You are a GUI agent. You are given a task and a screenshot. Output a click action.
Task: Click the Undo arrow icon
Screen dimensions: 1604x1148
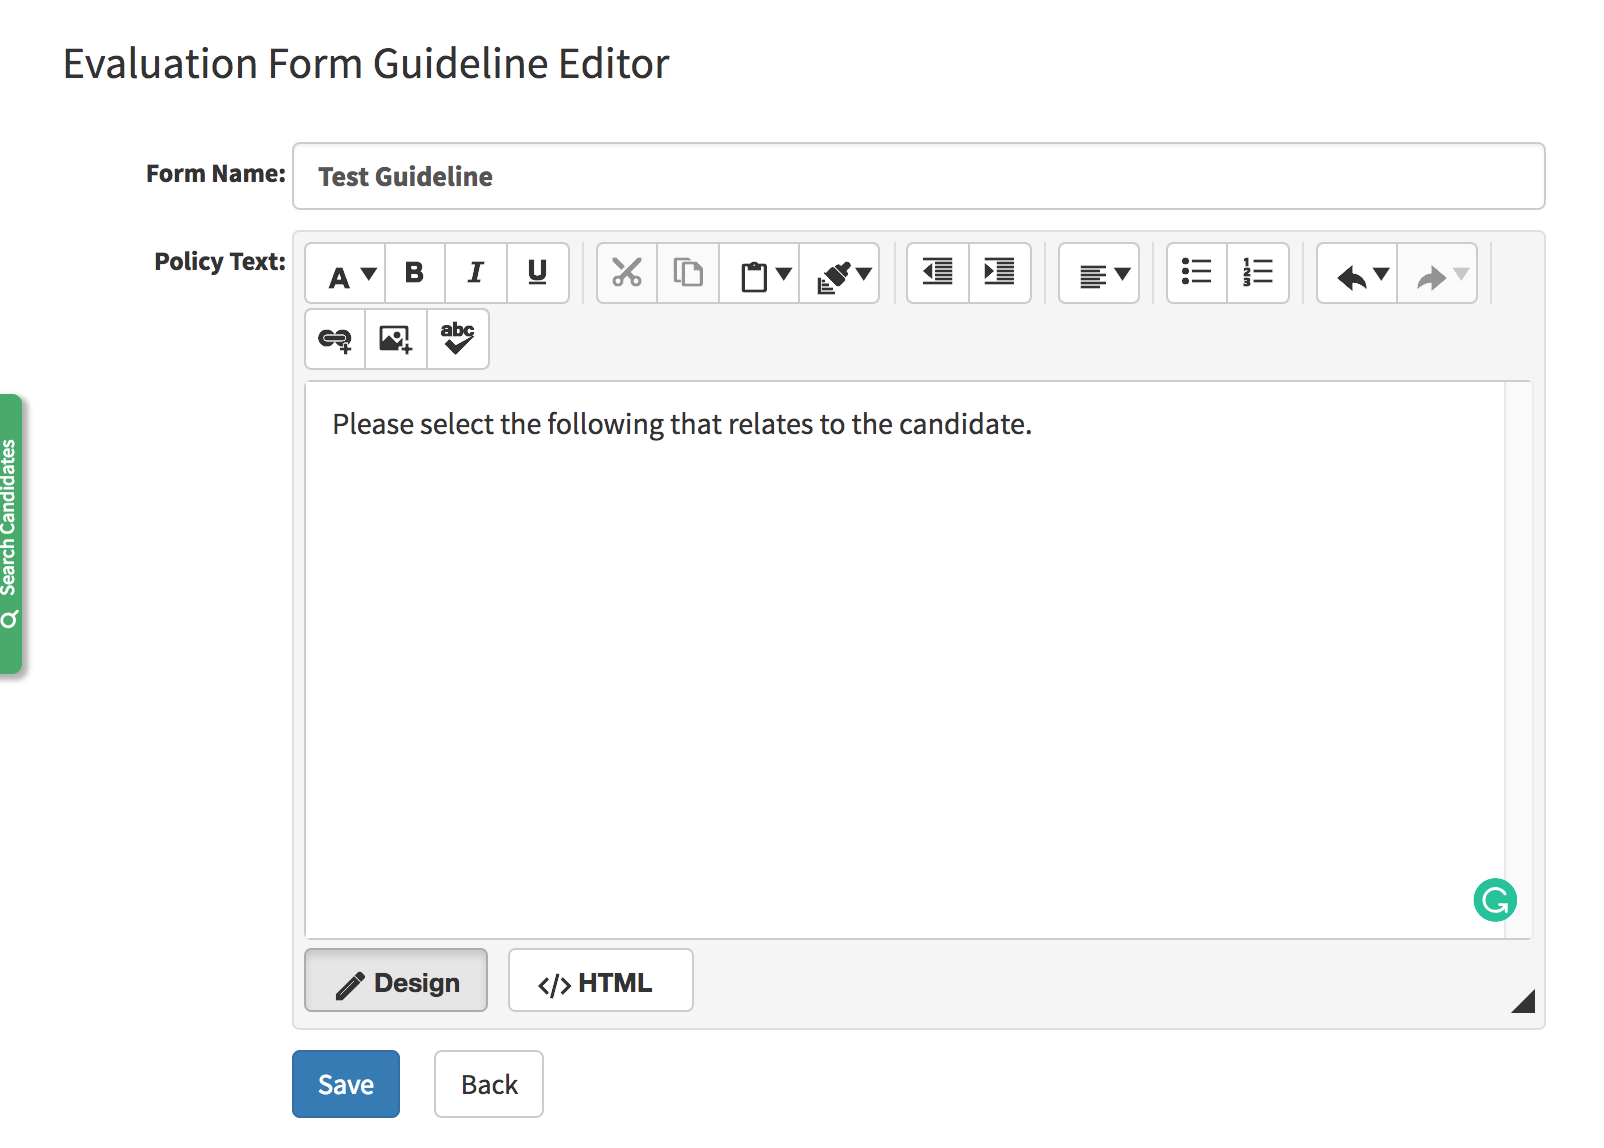tap(1352, 275)
